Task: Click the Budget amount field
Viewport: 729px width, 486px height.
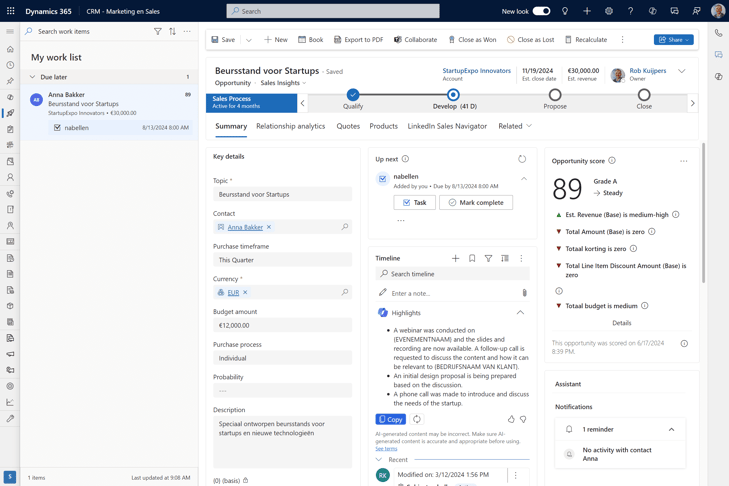Action: coord(282,325)
